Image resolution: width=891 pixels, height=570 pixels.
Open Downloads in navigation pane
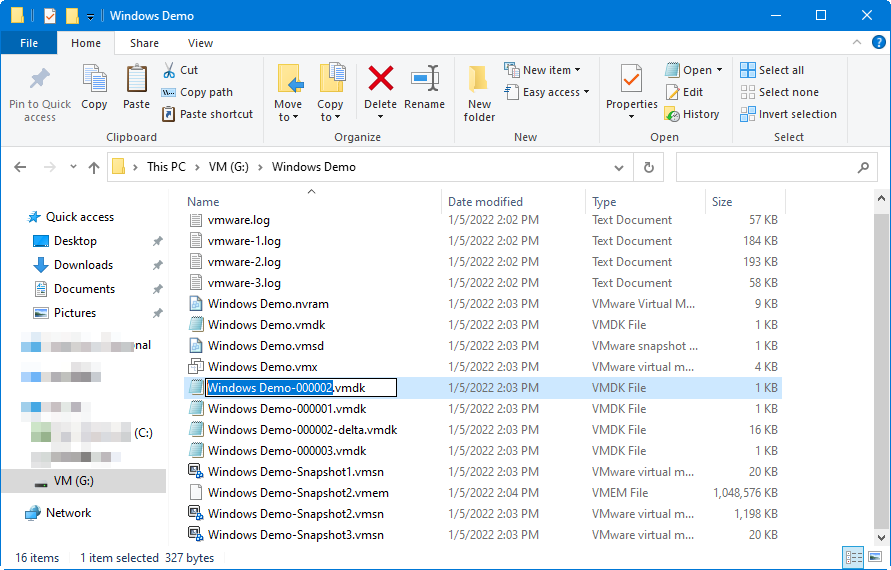coord(83,265)
